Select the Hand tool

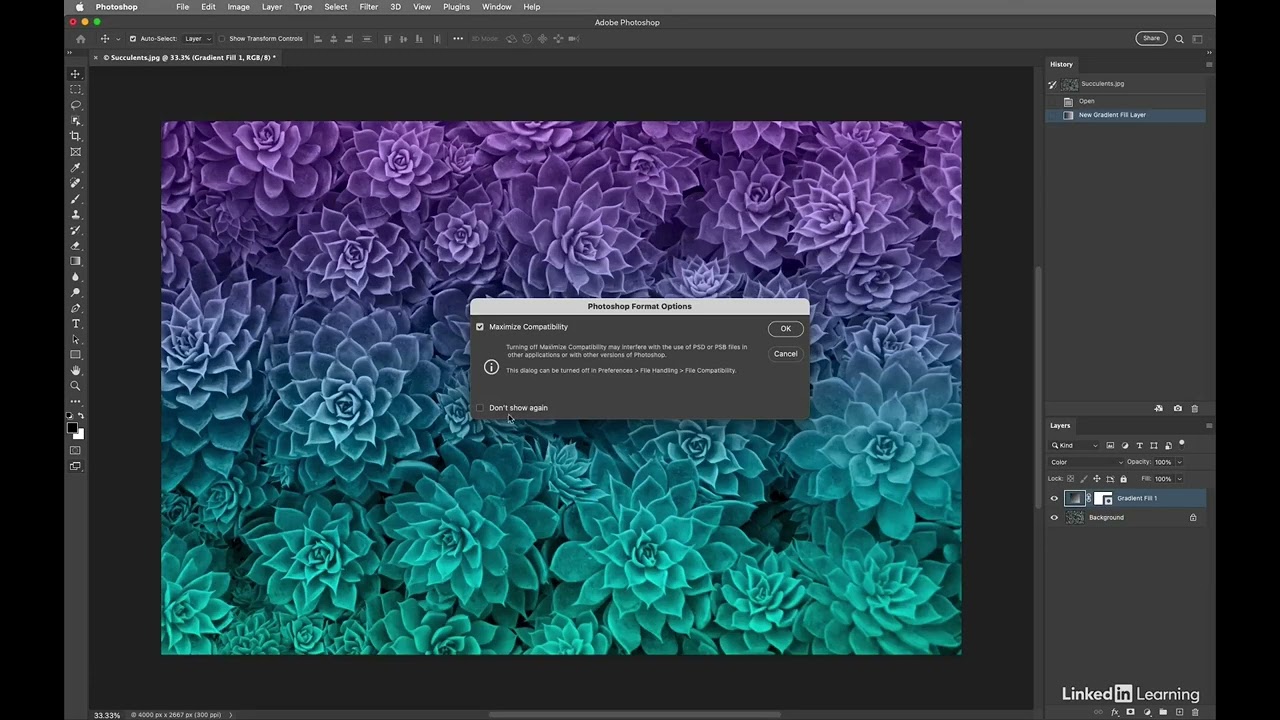75,370
